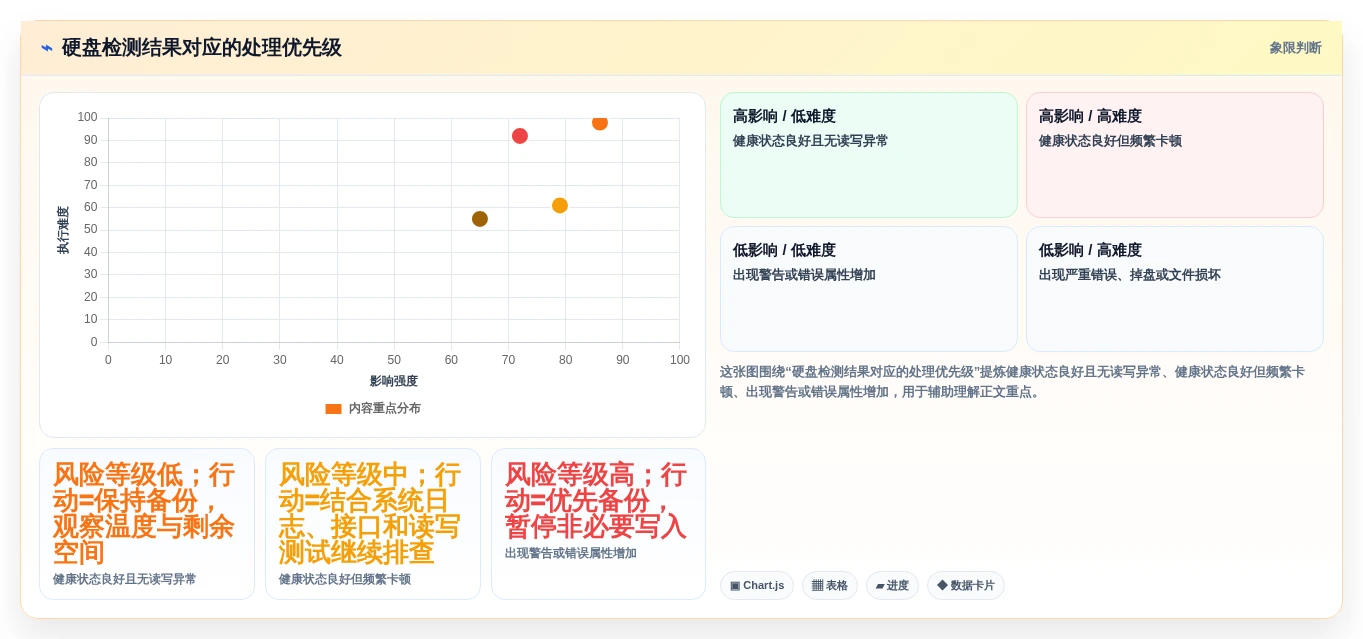
Task: Click 健康状态良好但频繁卡顿 in the pink quadrant card
Action: point(1110,141)
